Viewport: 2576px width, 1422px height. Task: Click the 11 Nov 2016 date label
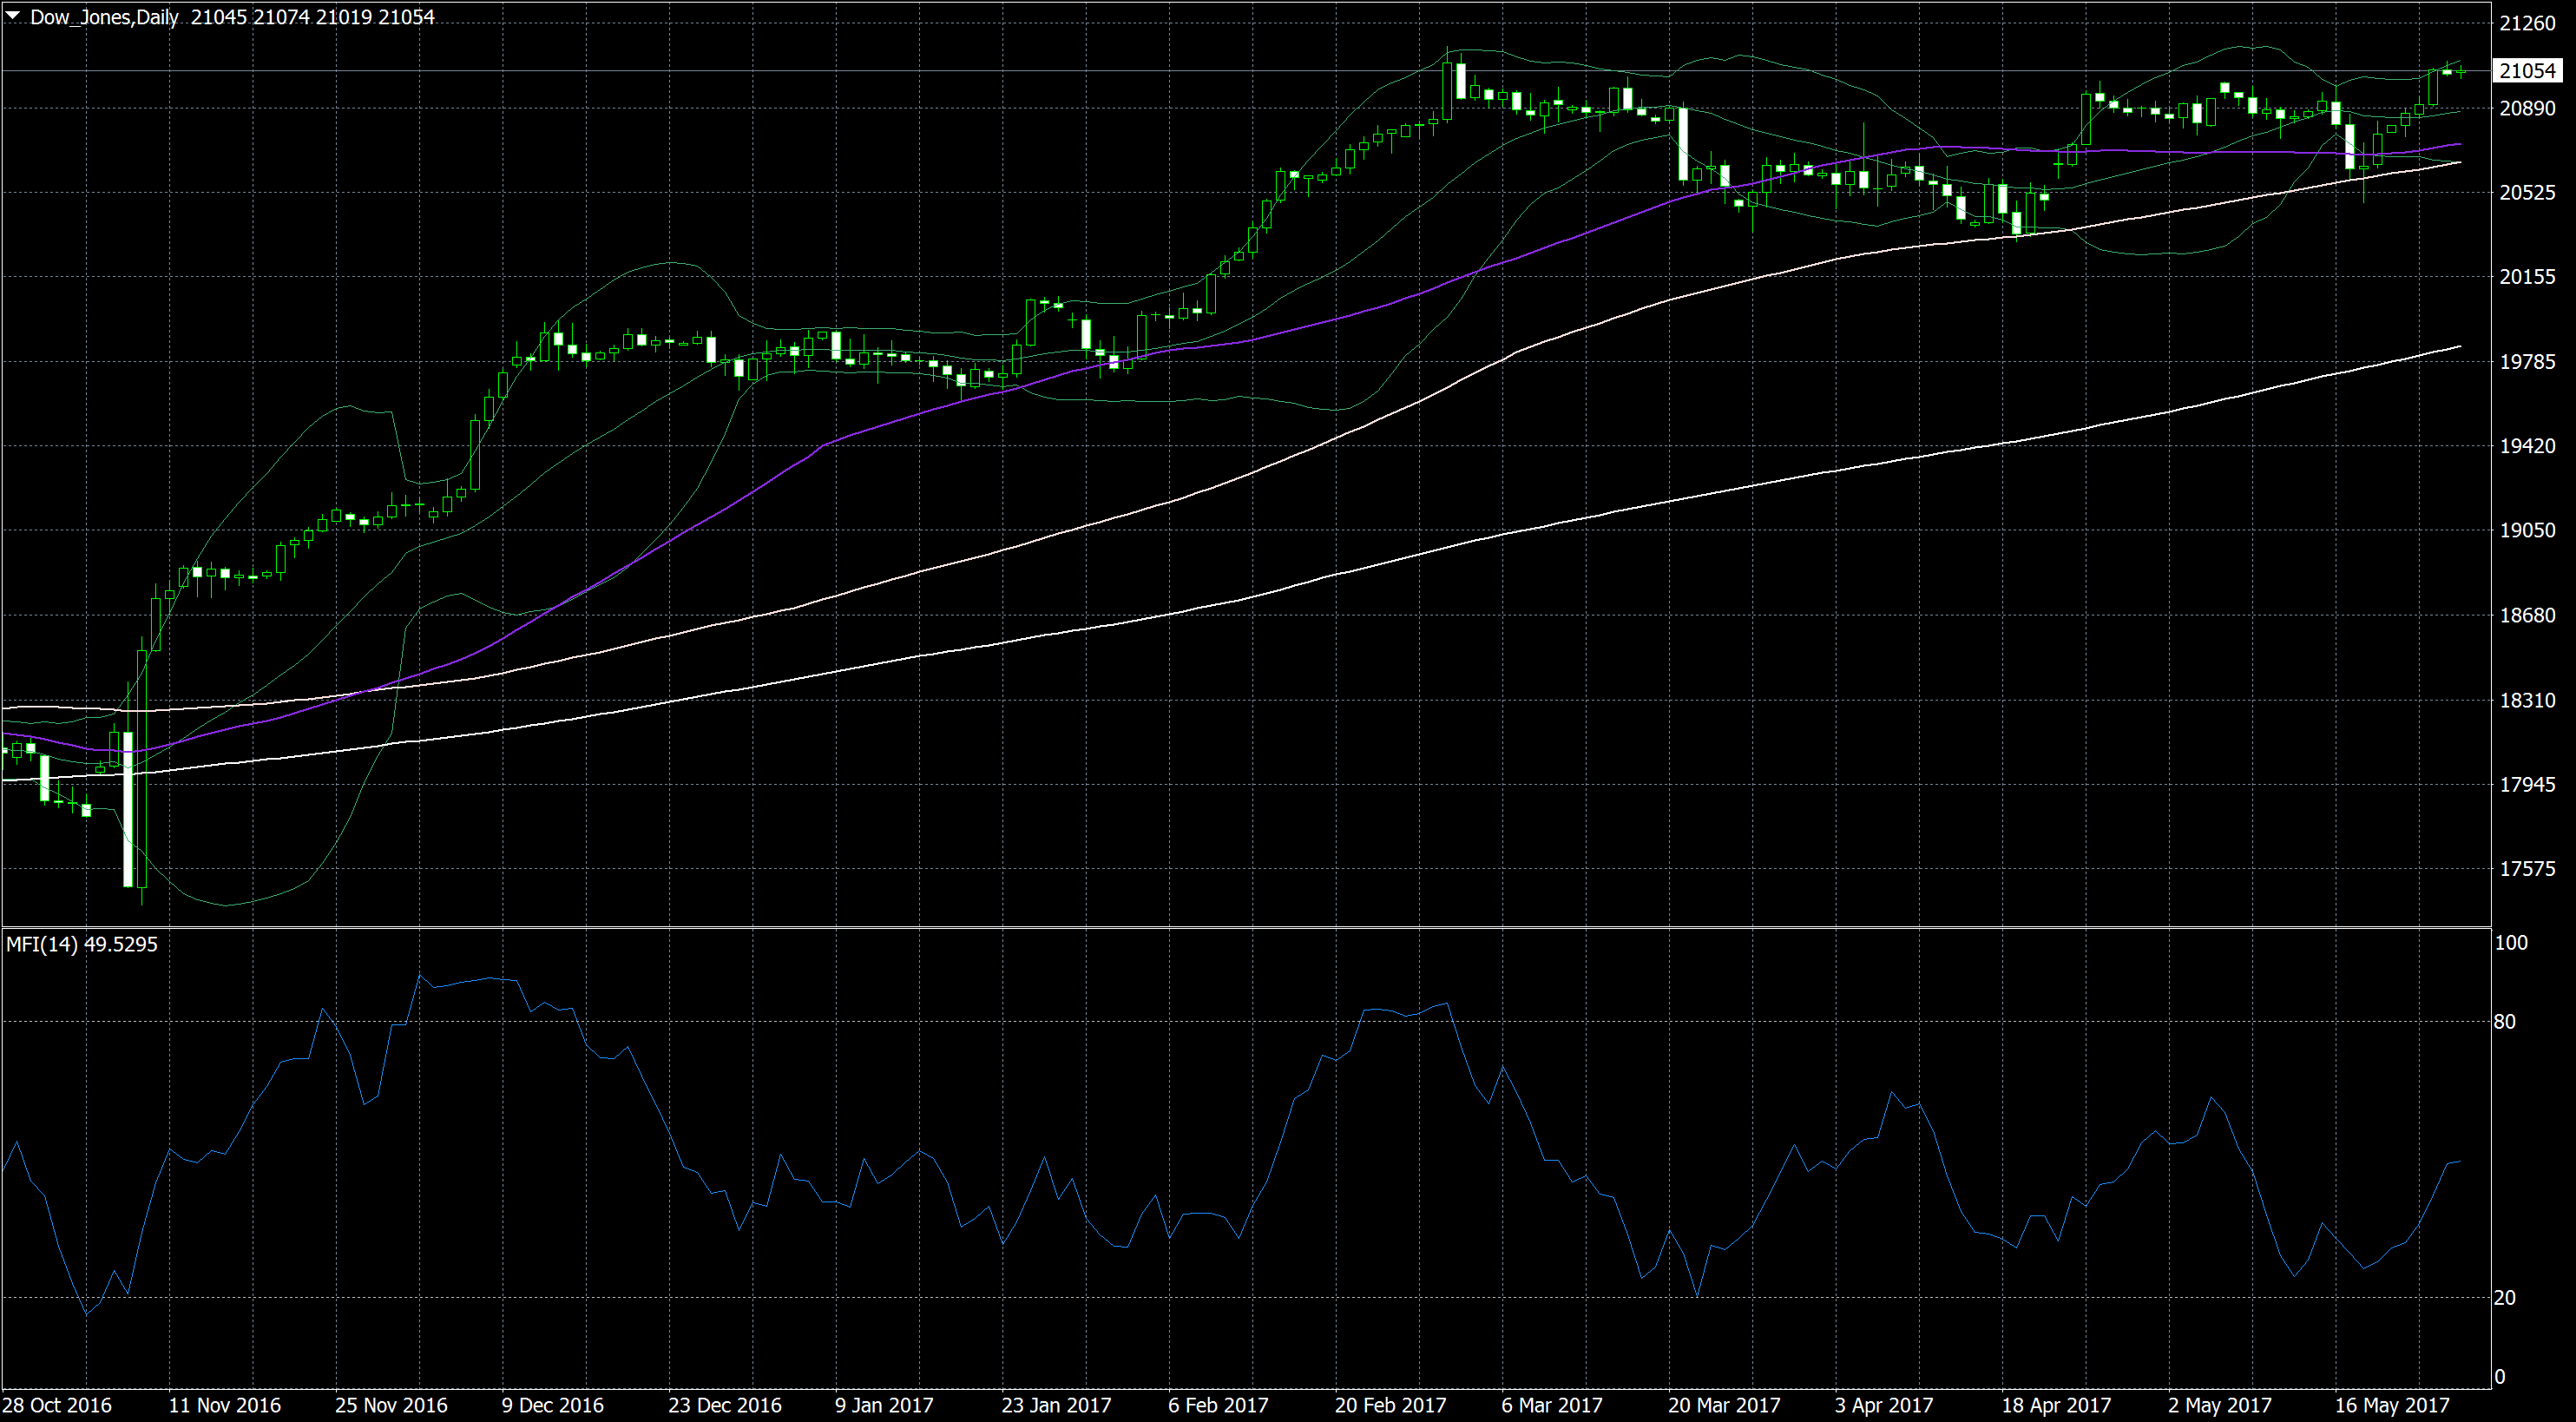225,1405
